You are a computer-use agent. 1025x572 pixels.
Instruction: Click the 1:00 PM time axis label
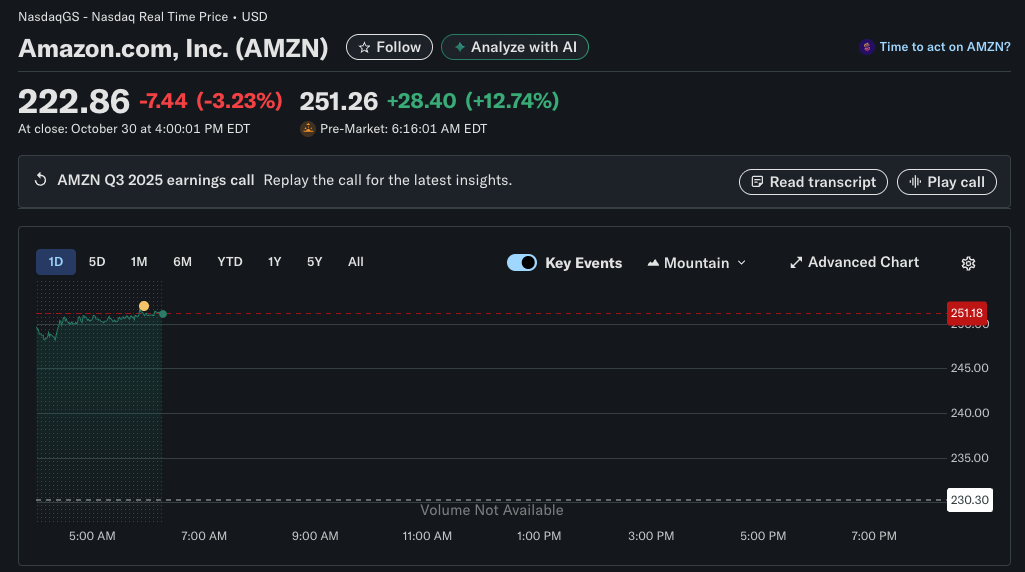coord(539,536)
